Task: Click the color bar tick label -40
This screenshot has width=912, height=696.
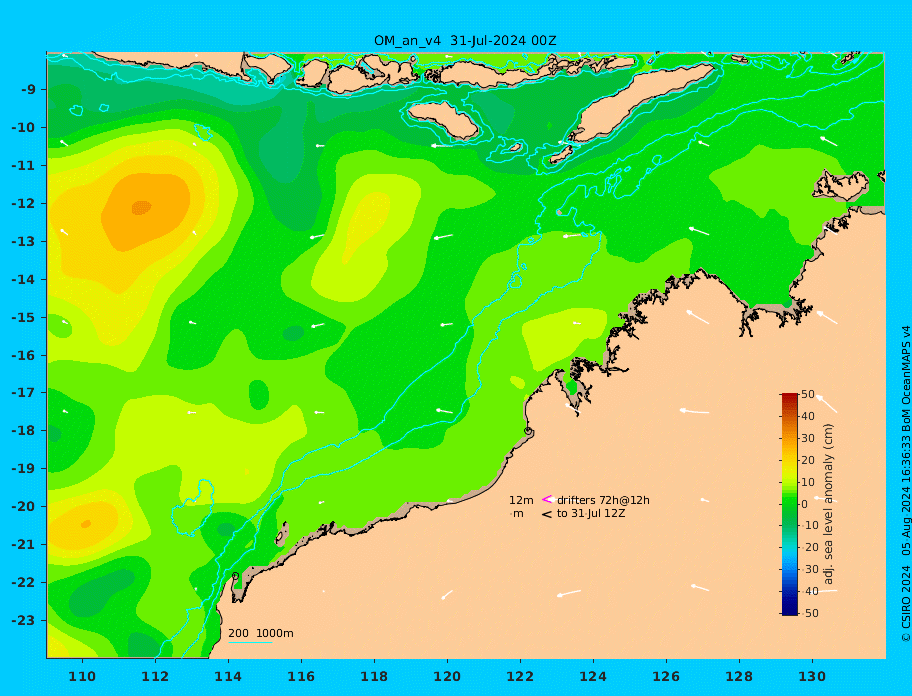Action: 808,592
